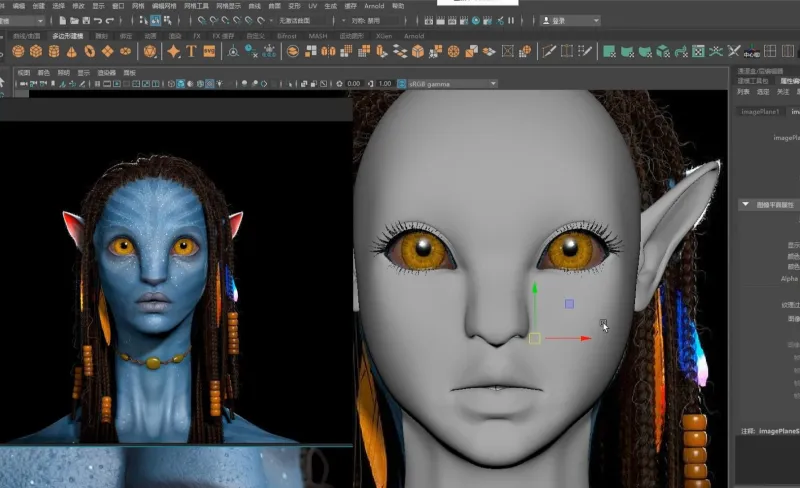The image size is (800, 488).
Task: Open the UV menu in the menu bar
Action: coord(313,6)
